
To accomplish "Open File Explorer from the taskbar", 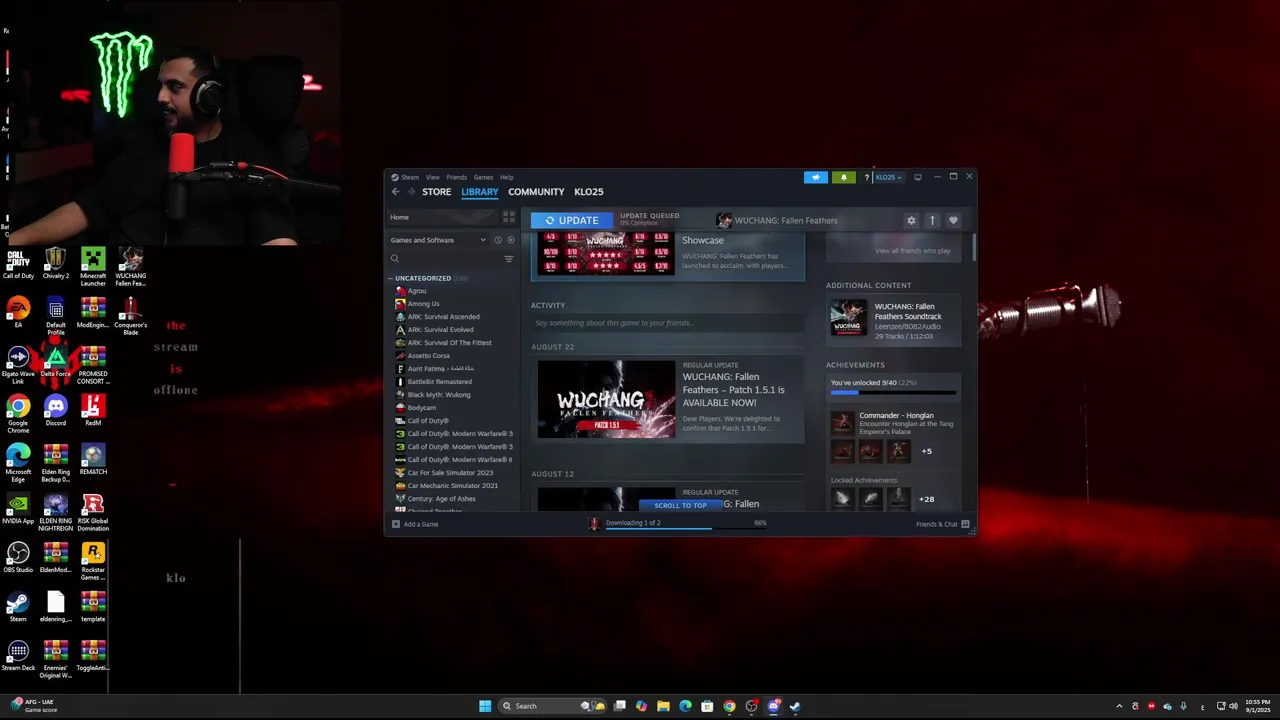I will point(663,706).
